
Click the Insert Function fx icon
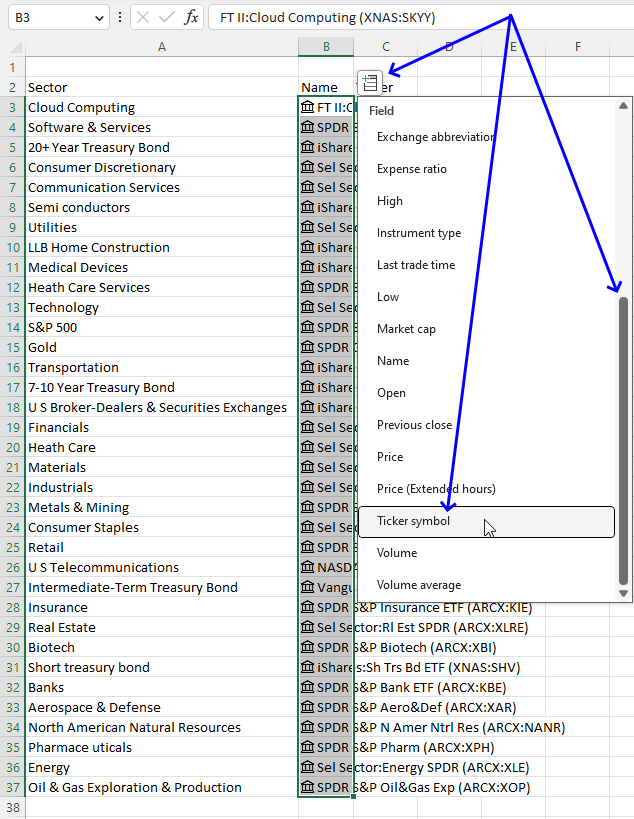click(x=191, y=18)
